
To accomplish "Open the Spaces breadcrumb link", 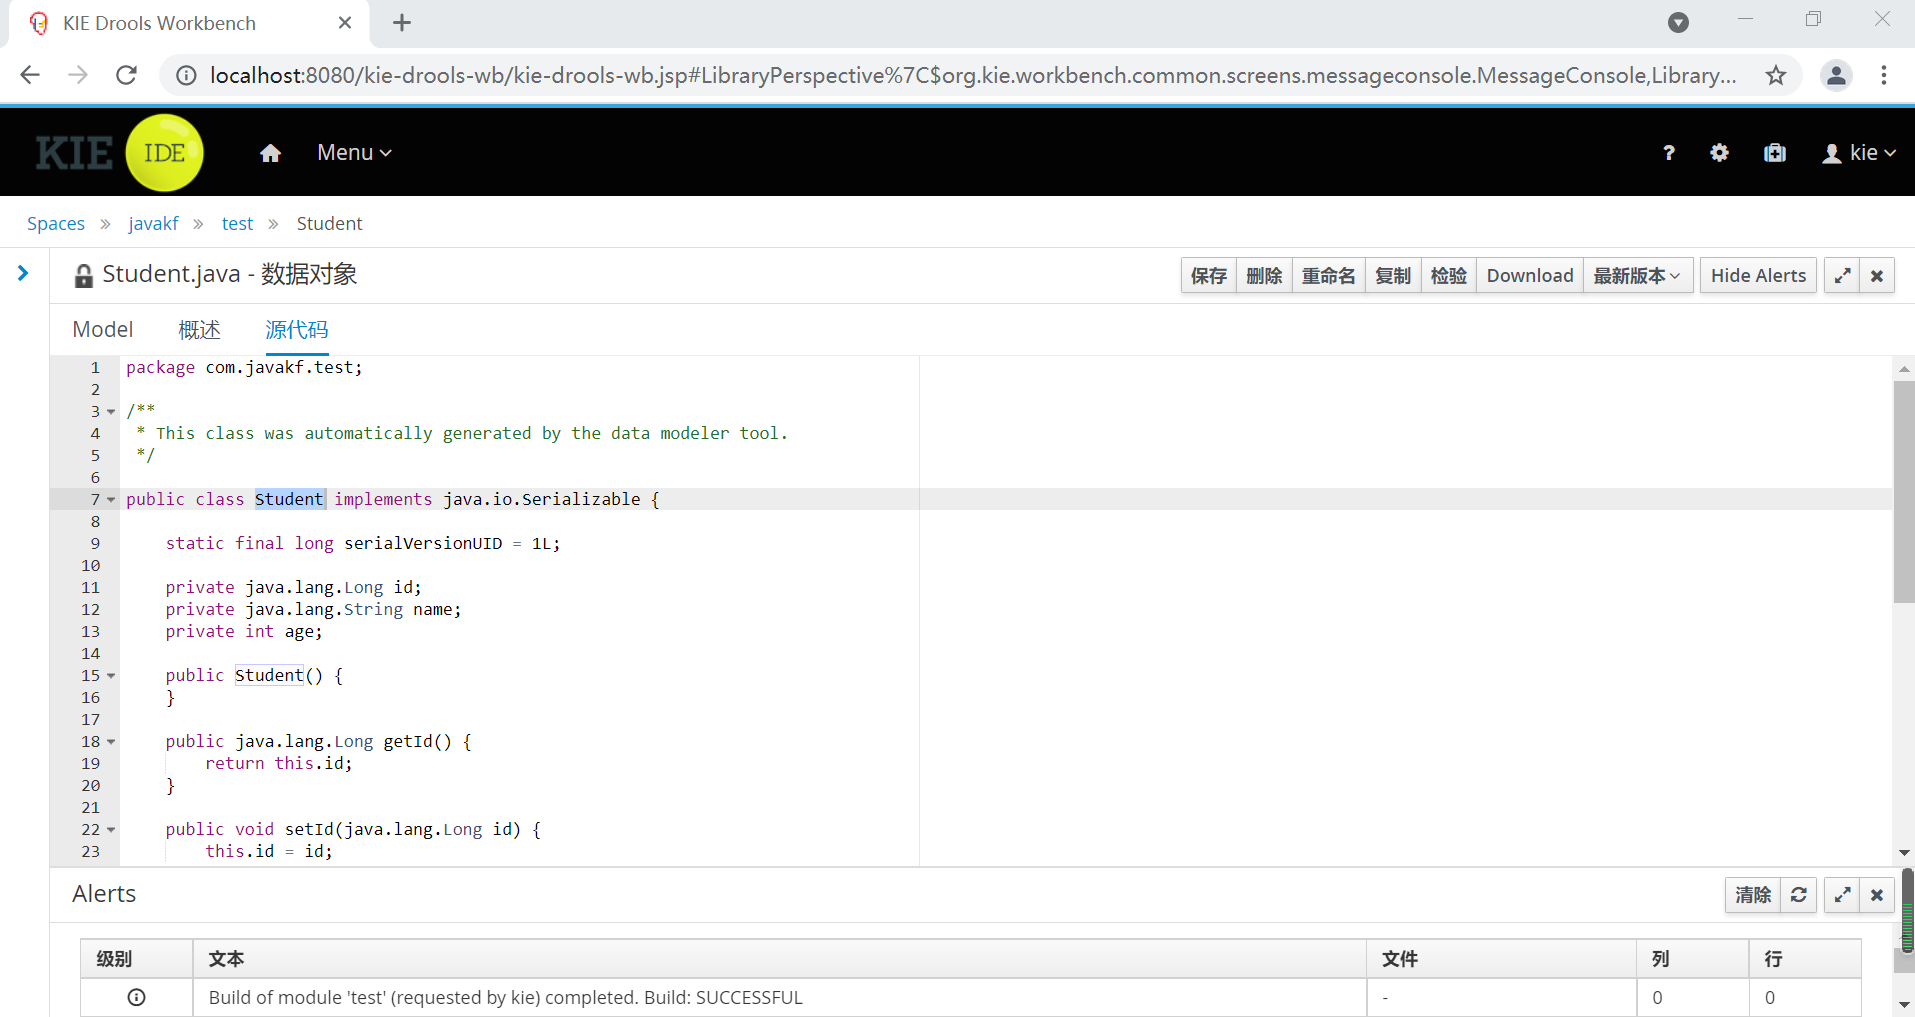I will point(56,224).
